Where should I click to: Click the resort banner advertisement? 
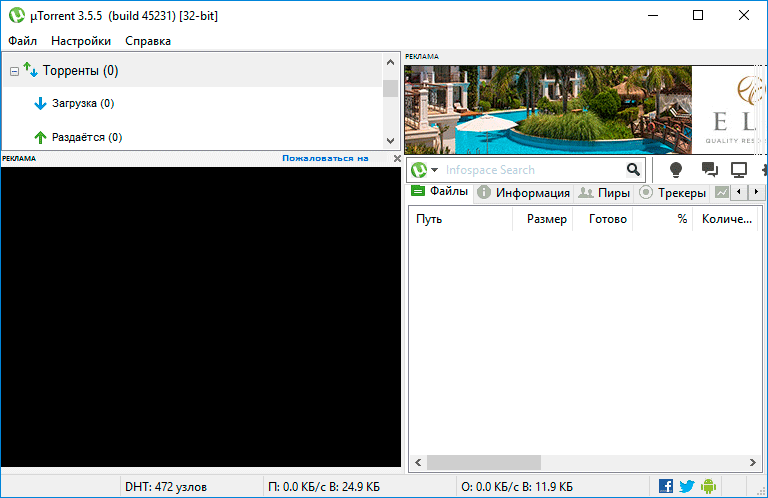pos(585,110)
